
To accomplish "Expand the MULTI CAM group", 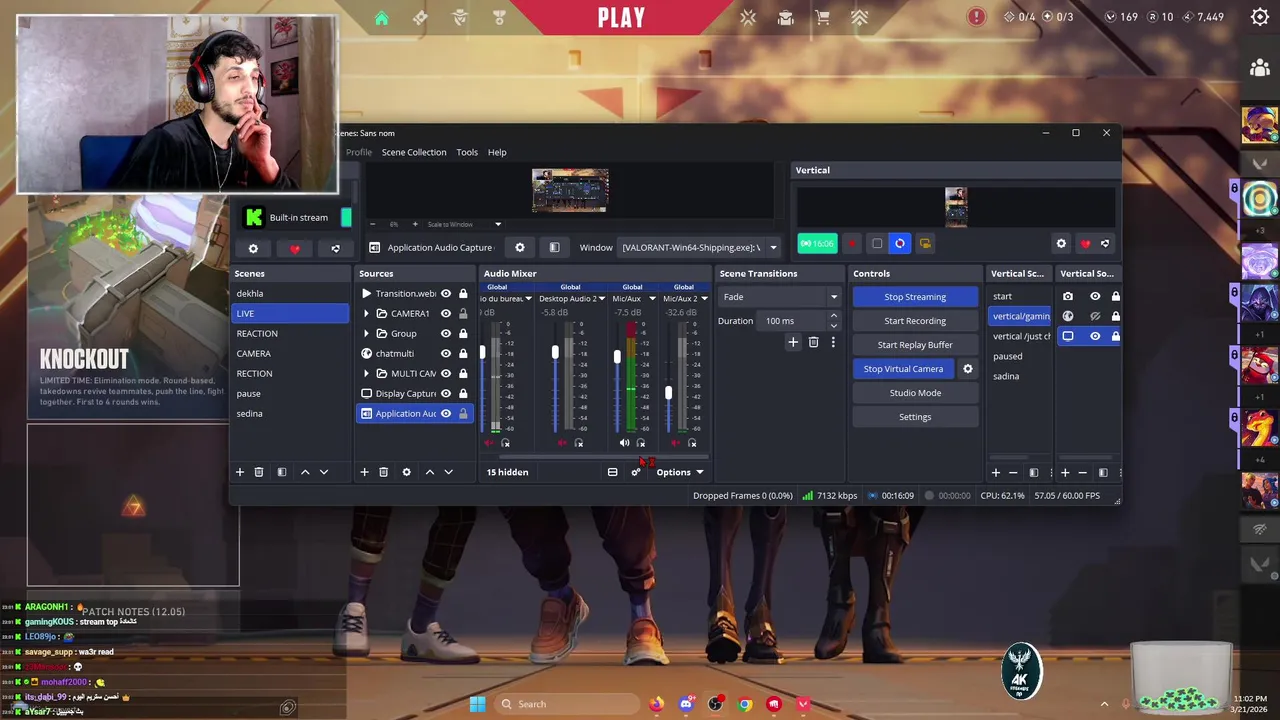I will coord(366,373).
